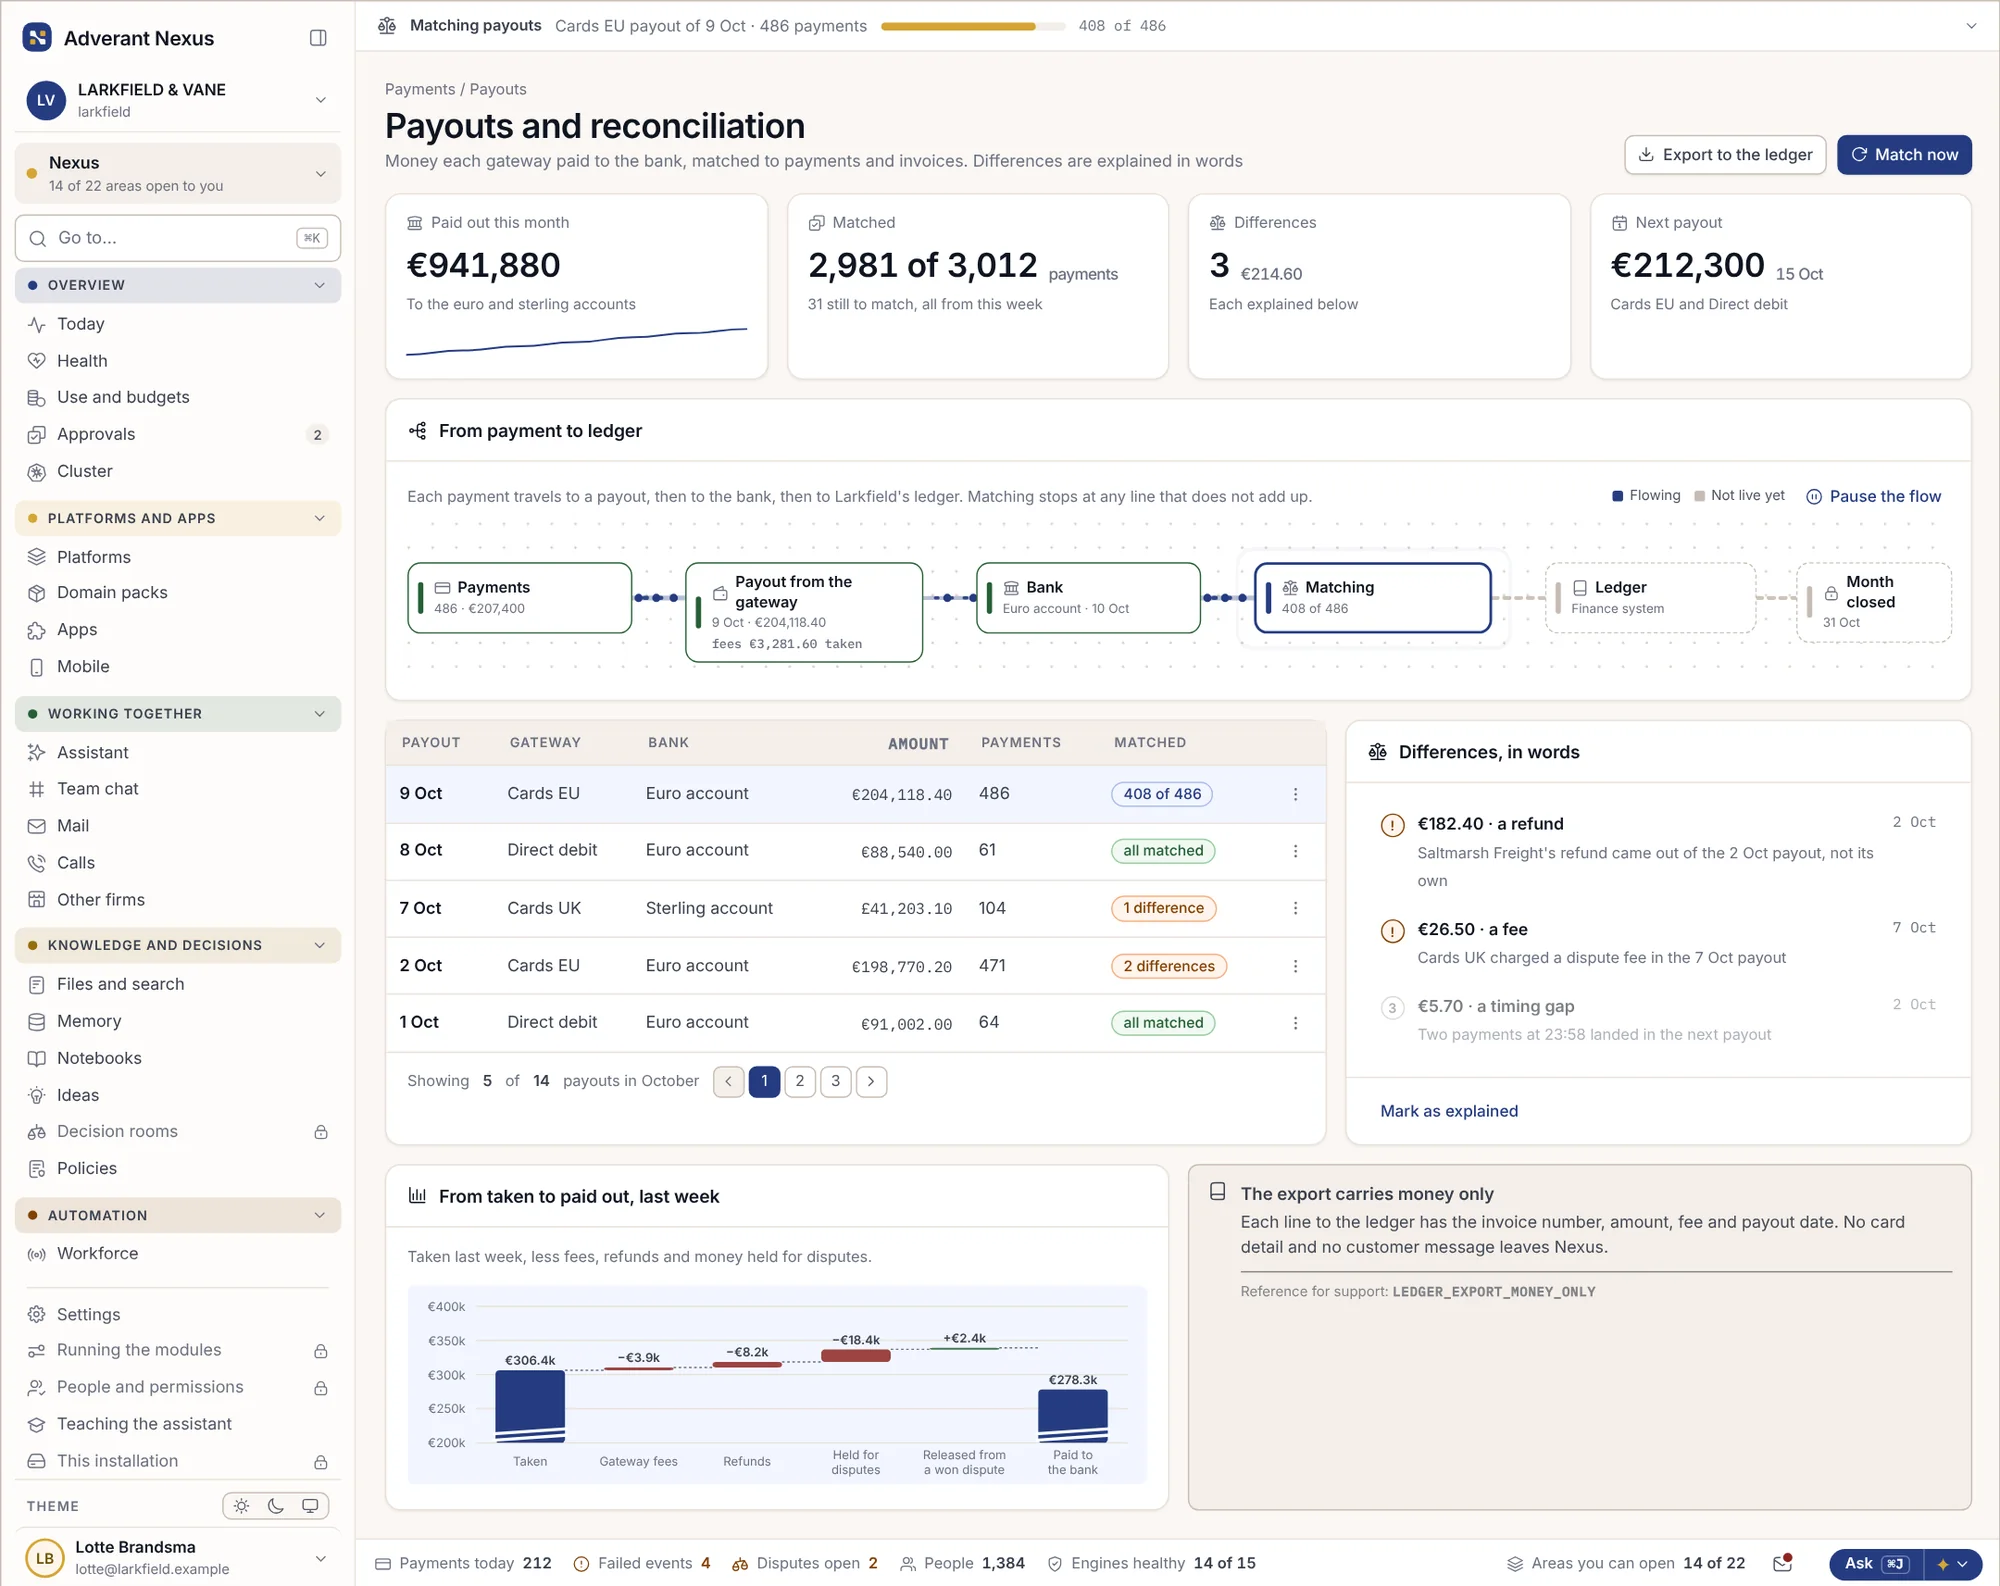Expand the Nexus areas dropdown
Image resolution: width=2000 pixels, height=1586 pixels.
(320, 174)
